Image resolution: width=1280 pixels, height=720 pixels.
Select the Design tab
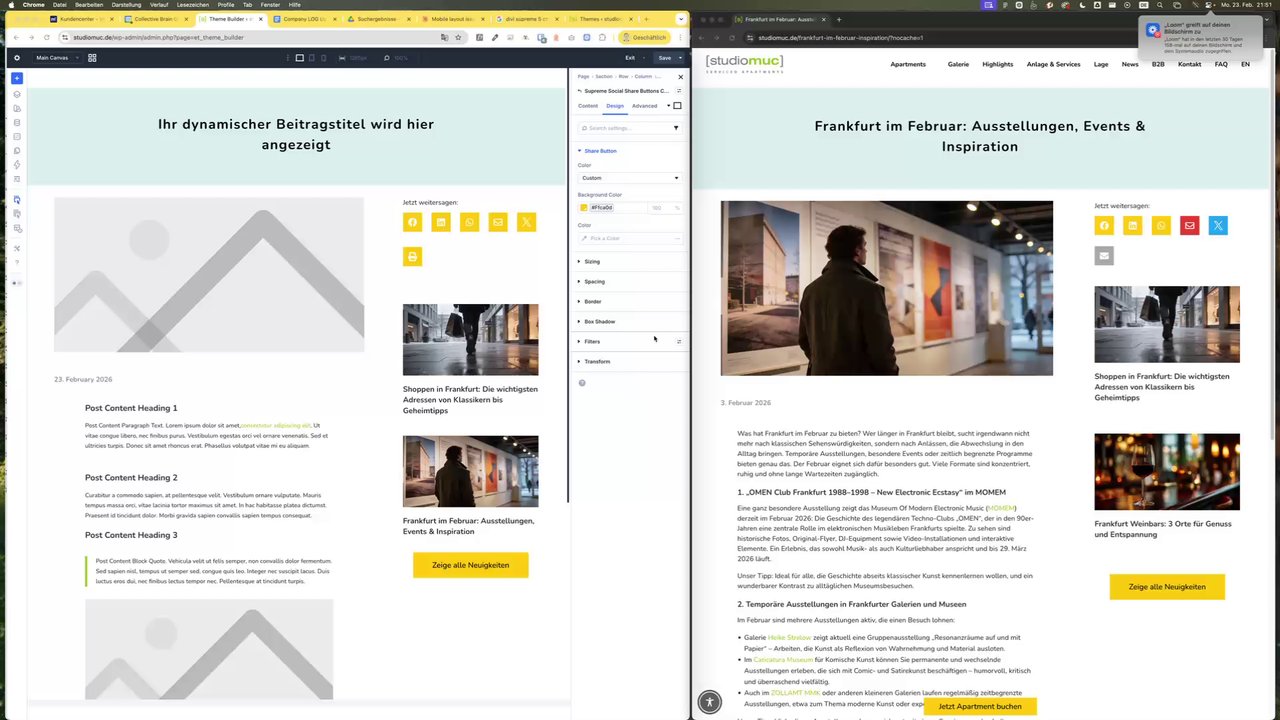click(615, 106)
